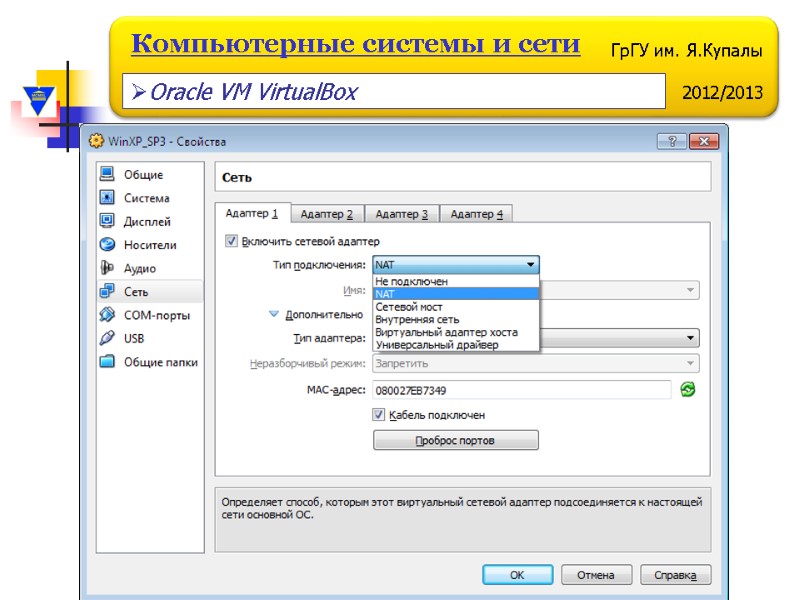
Task: Click the COM-порты connector icon
Action: pyautogui.click(x=107, y=315)
